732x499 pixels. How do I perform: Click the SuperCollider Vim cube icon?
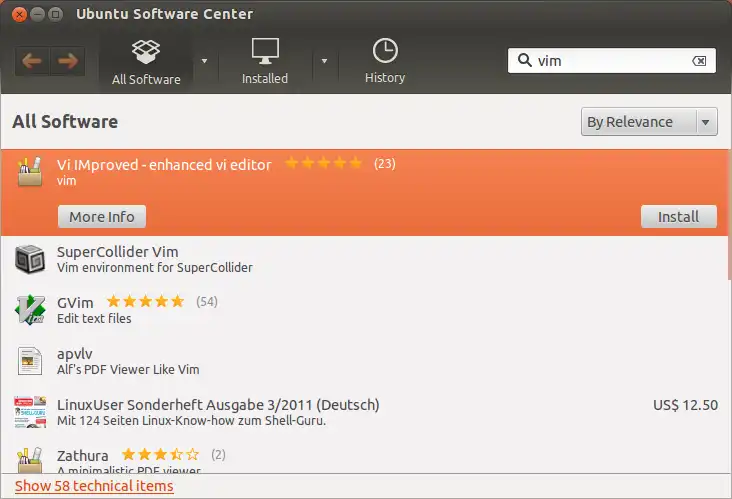(30, 259)
